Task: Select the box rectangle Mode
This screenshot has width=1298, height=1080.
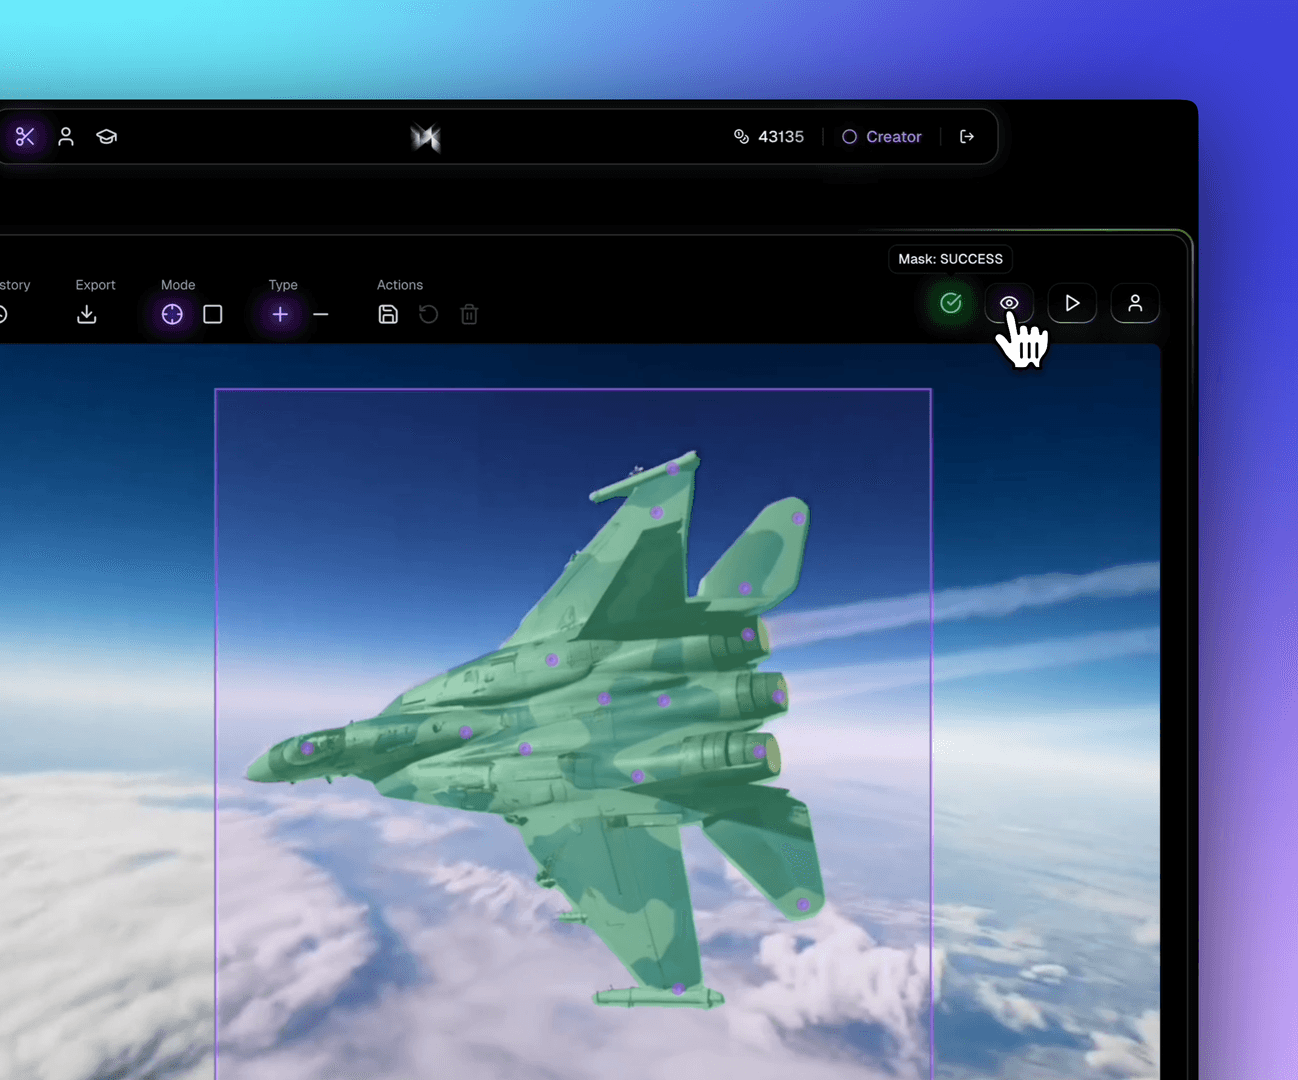Action: click(213, 314)
